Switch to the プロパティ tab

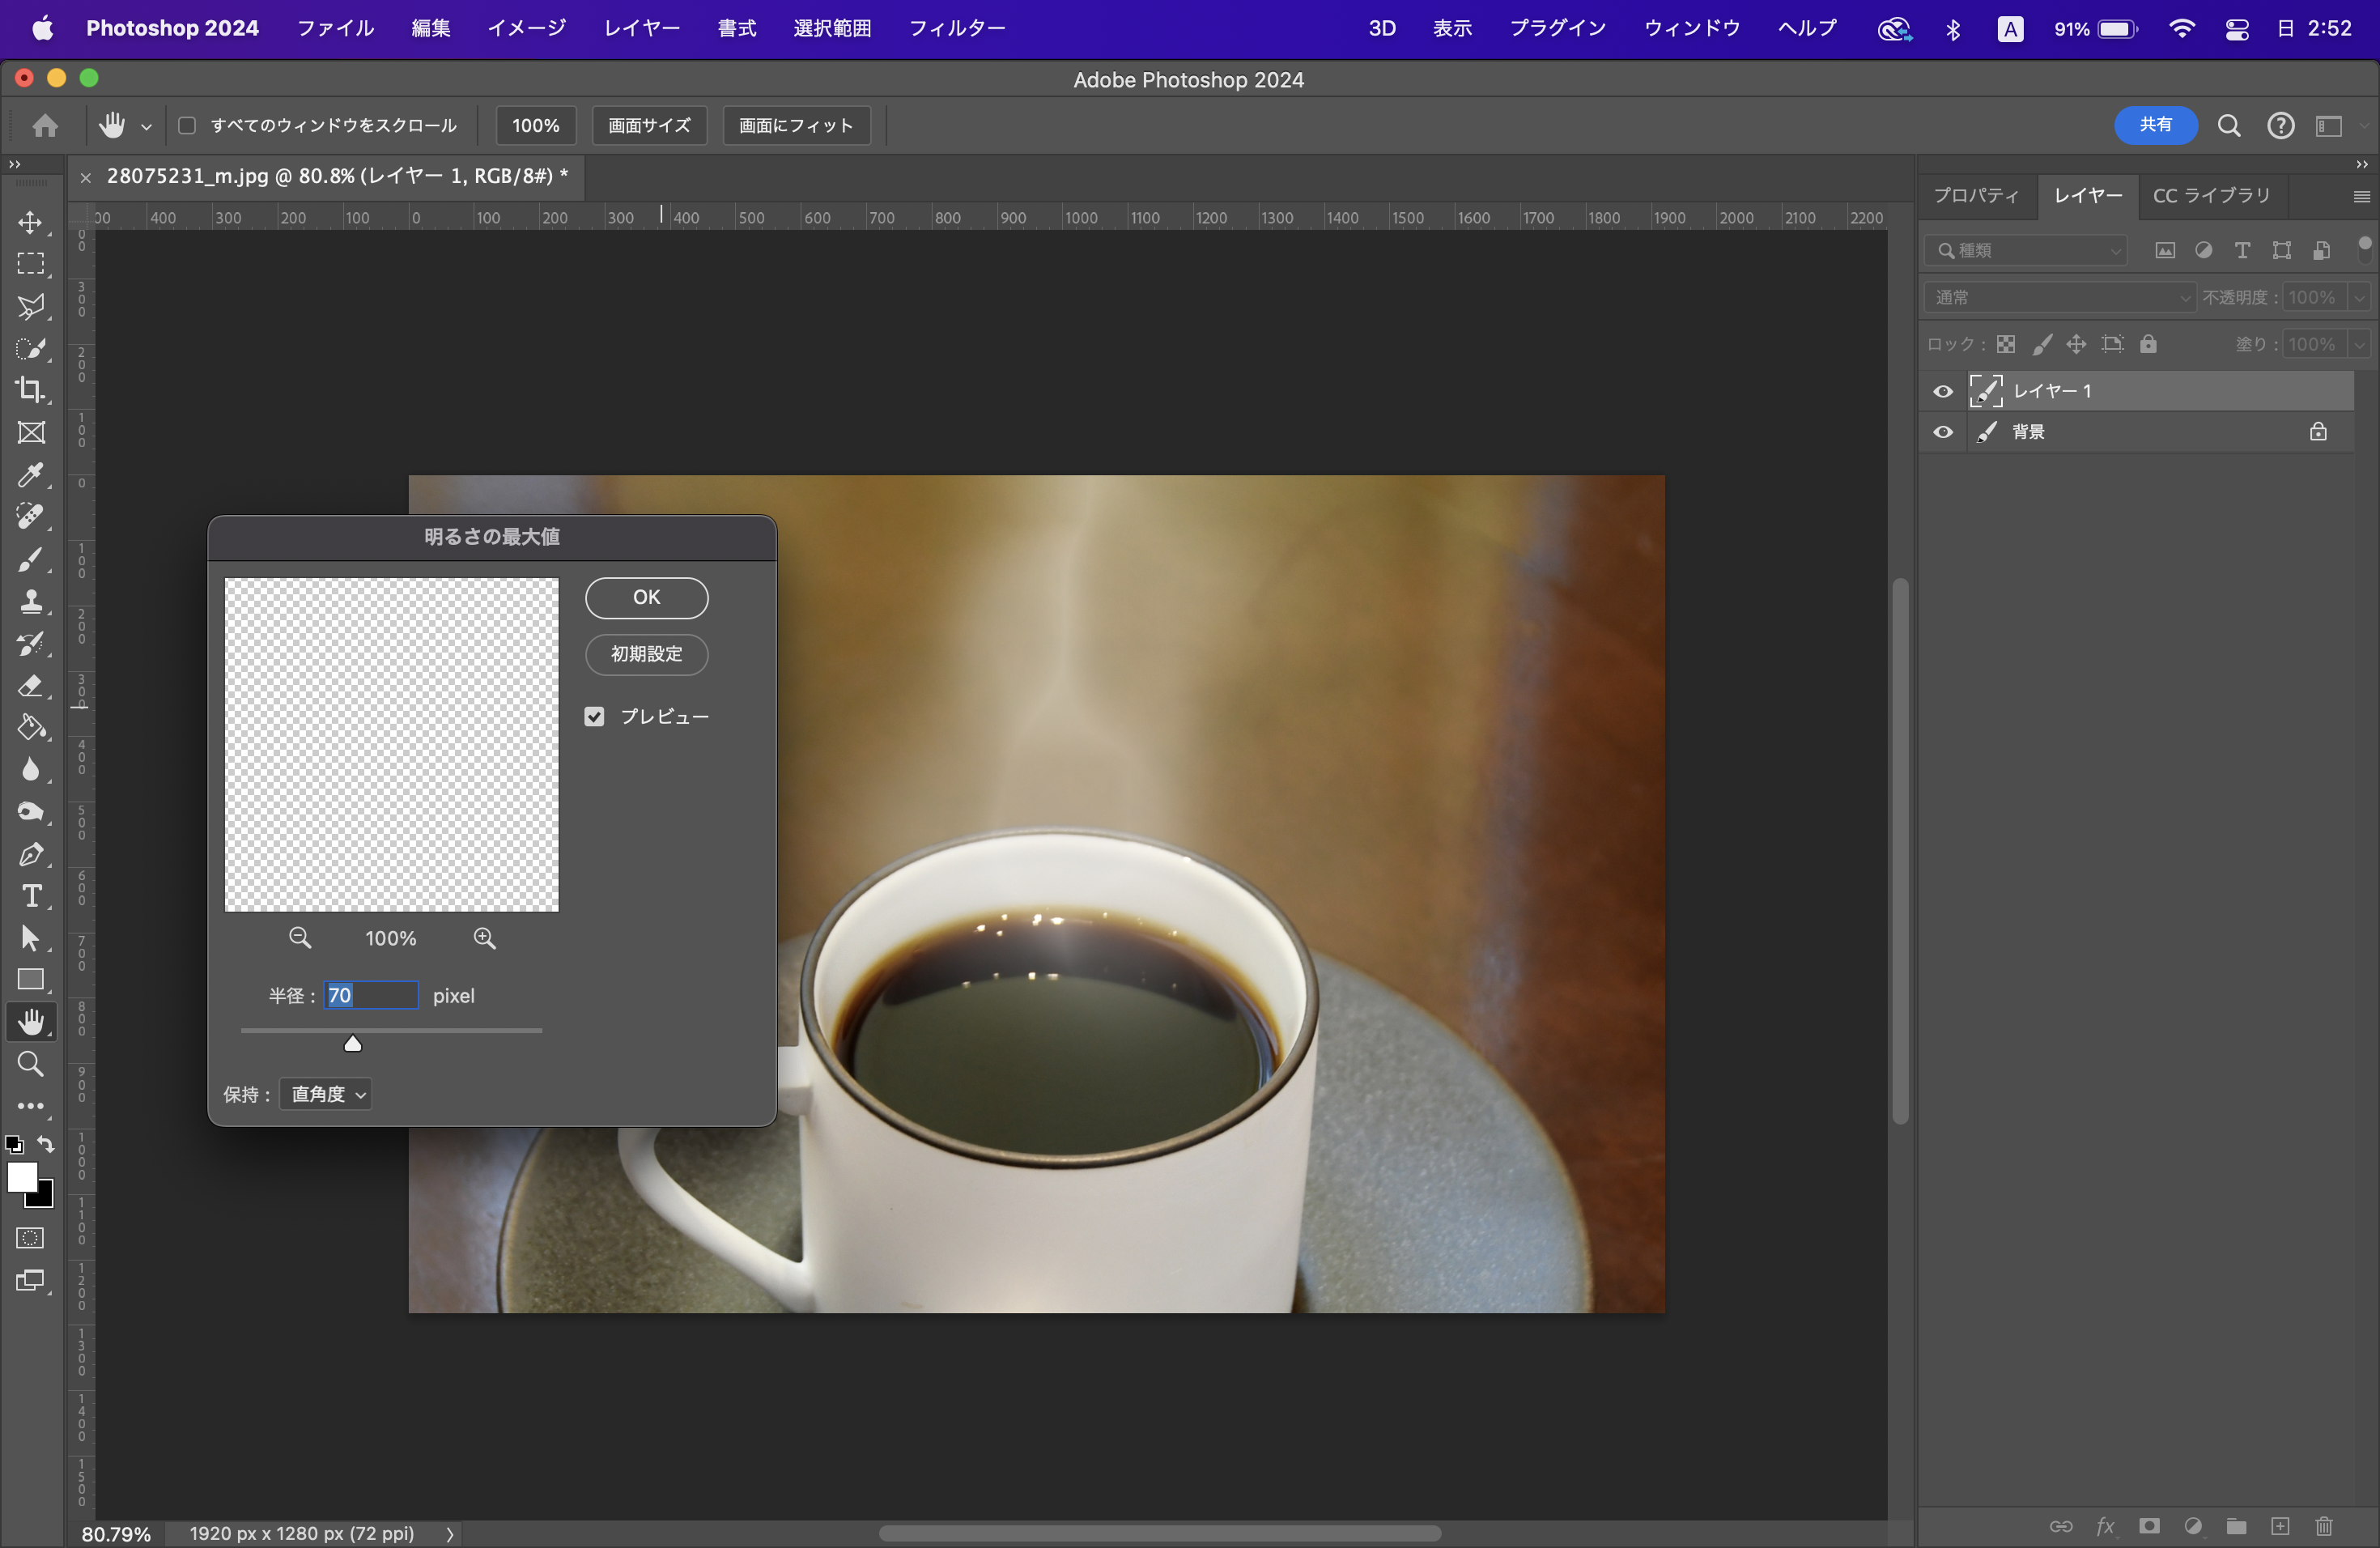pyautogui.click(x=1976, y=196)
